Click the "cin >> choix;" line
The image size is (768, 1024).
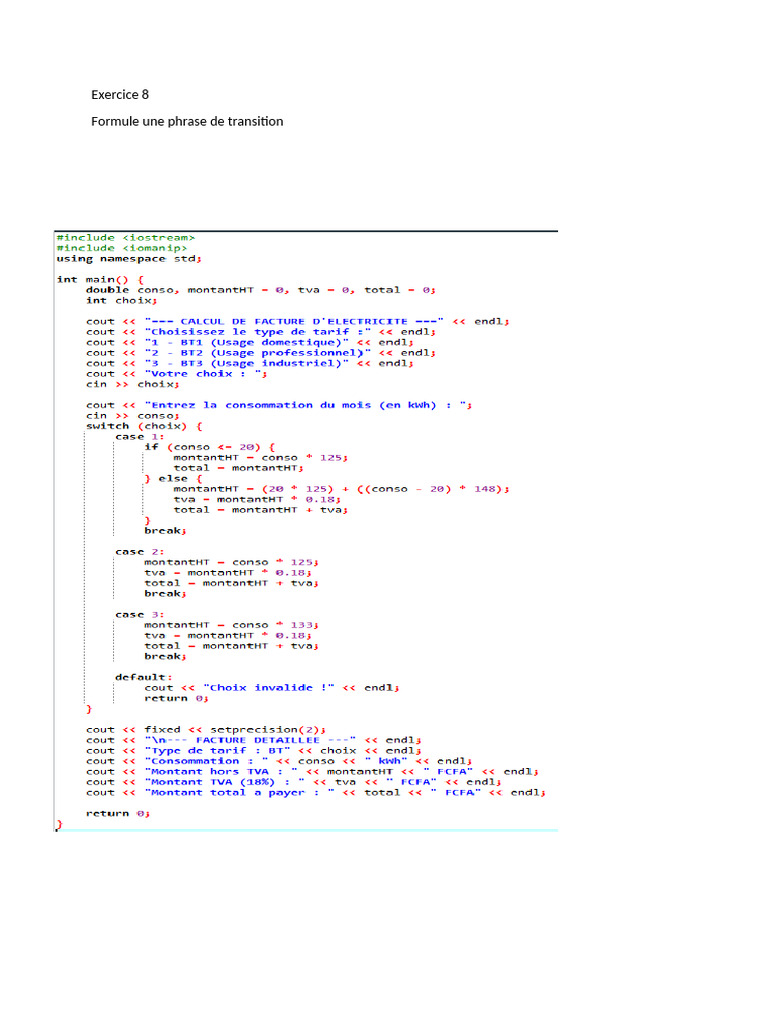(x=133, y=384)
